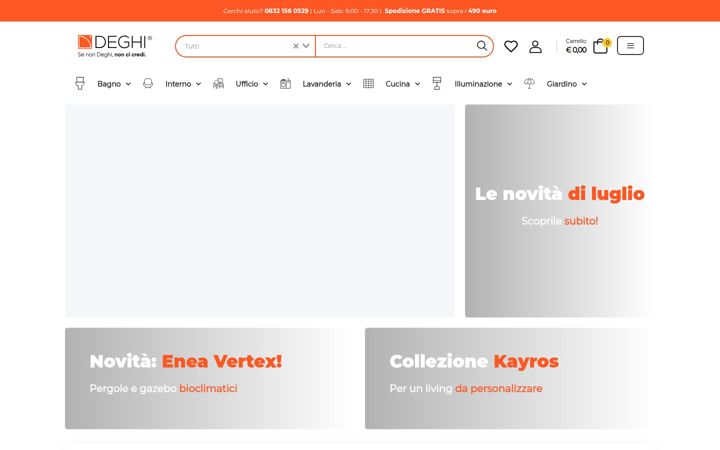Image resolution: width=720 pixels, height=450 pixels.
Task: Click the Deghi logo
Action: pyautogui.click(x=114, y=46)
